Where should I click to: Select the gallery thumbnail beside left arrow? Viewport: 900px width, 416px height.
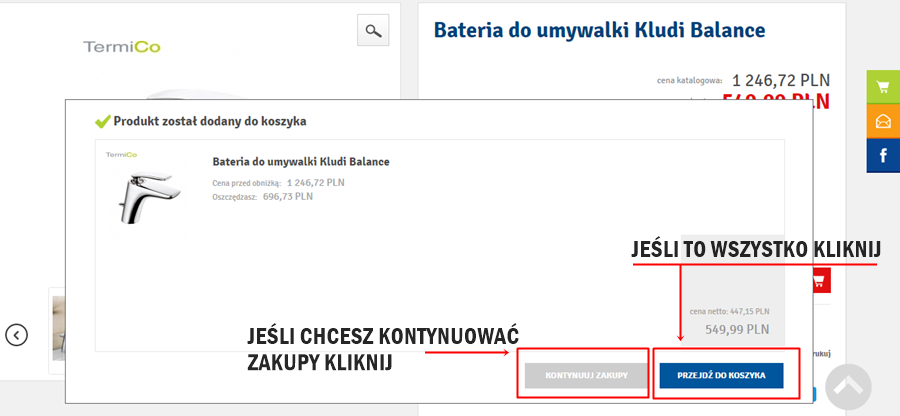click(x=57, y=320)
